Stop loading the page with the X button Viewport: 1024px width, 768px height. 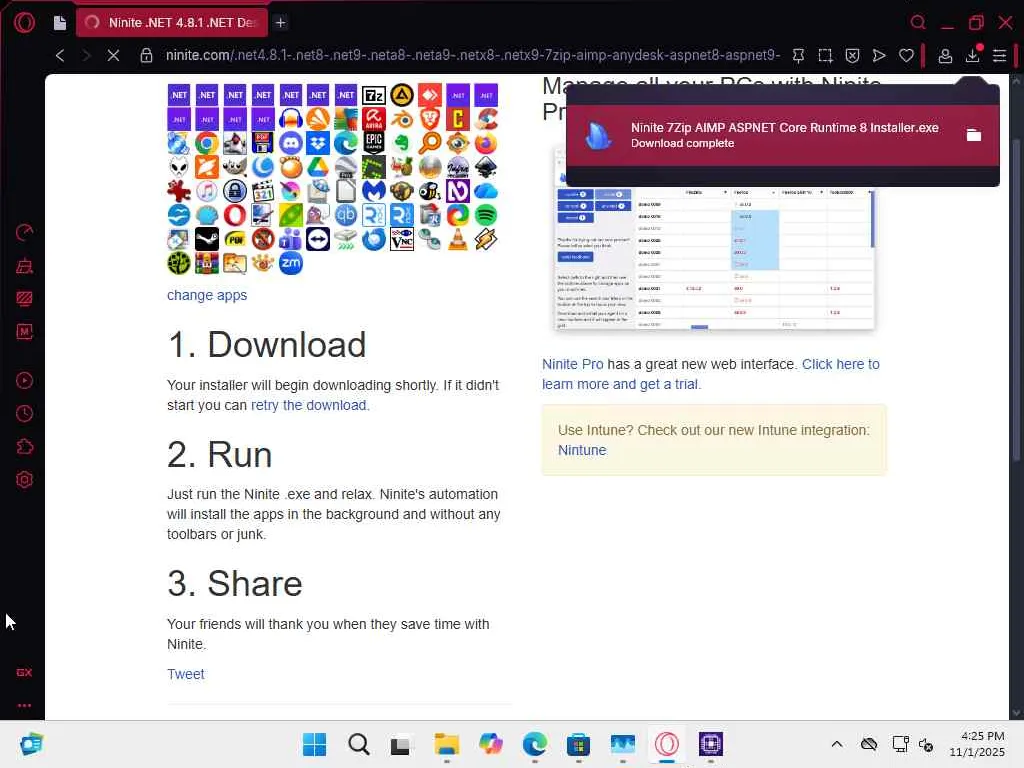[113, 56]
